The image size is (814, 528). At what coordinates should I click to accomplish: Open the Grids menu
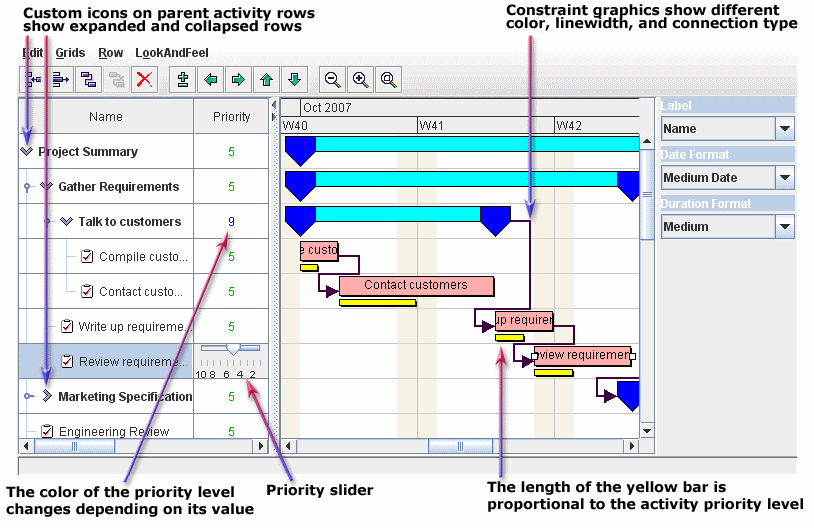point(70,52)
